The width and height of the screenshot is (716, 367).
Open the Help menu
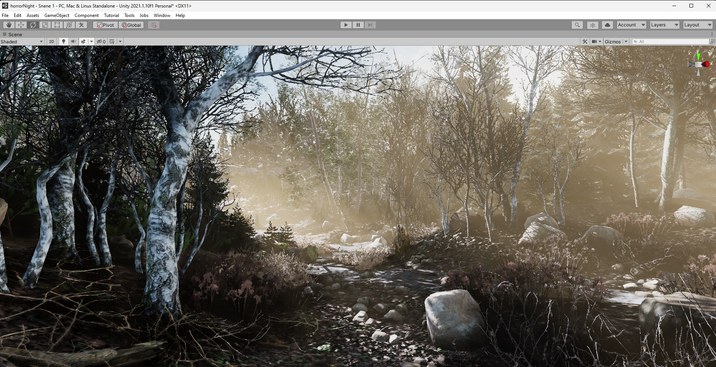(180, 16)
